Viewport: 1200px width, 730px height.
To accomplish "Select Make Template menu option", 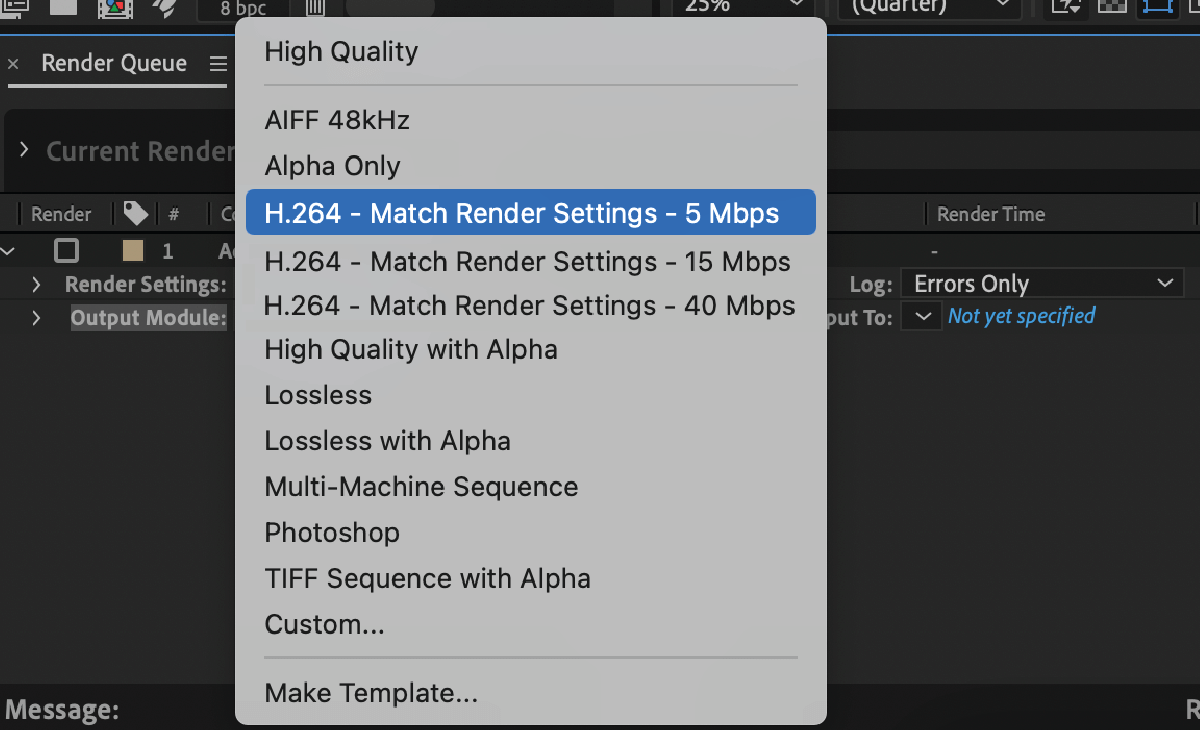I will tap(371, 693).
